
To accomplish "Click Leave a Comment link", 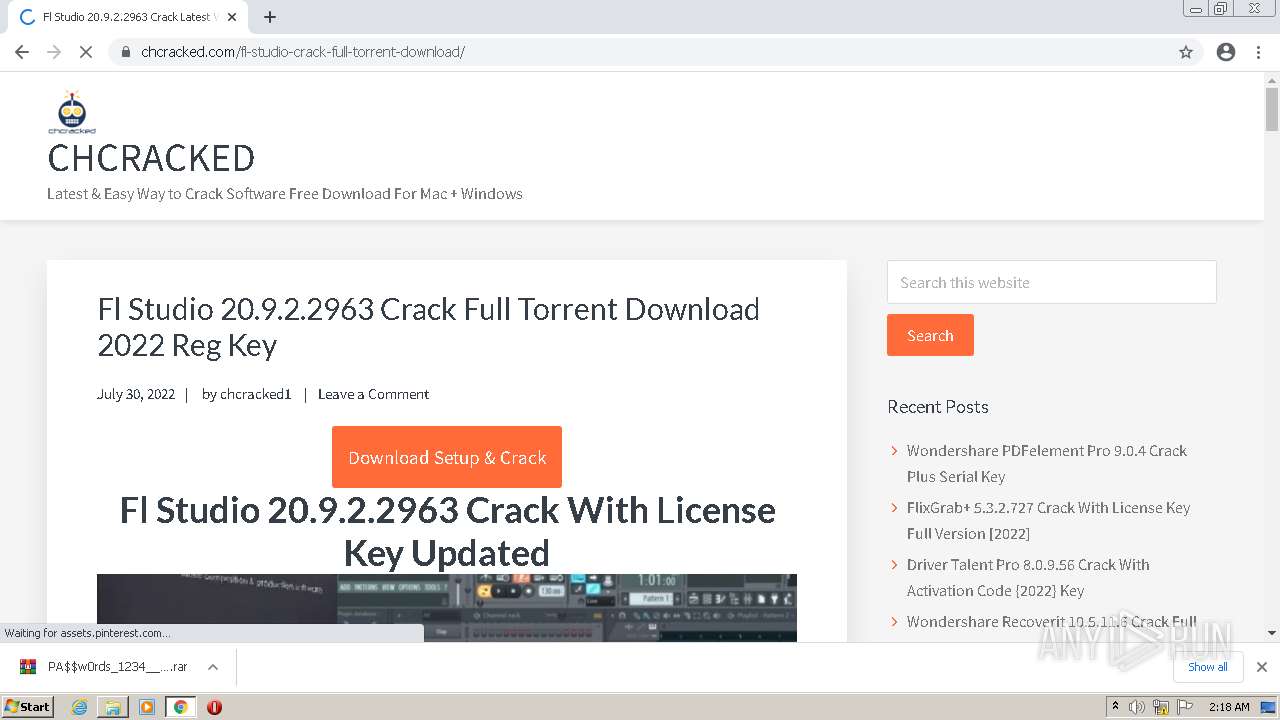I will (x=373, y=394).
